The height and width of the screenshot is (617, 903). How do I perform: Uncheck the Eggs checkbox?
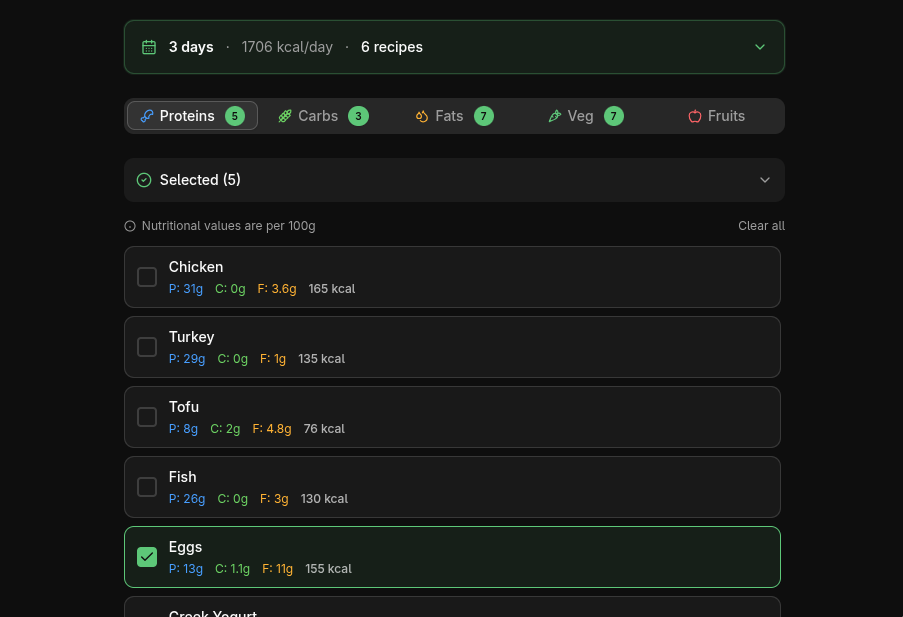point(147,557)
